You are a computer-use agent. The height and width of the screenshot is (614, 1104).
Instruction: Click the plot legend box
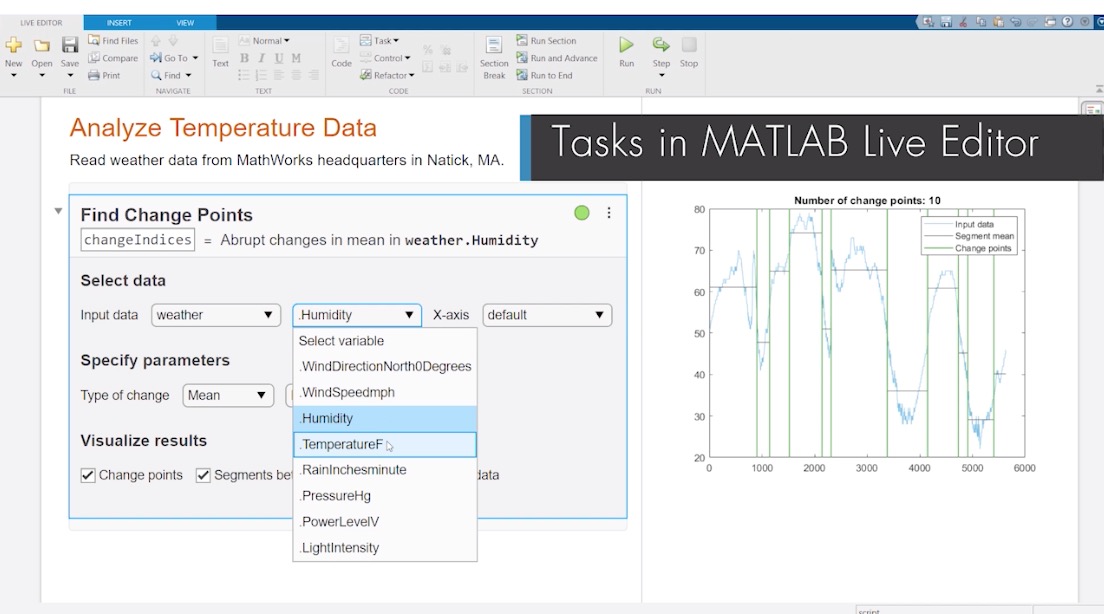(970, 235)
